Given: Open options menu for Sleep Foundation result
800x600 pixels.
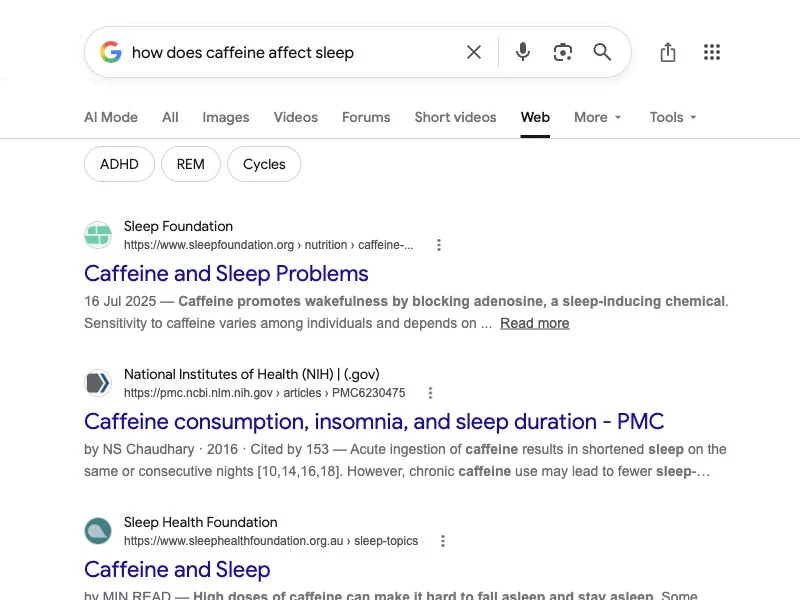Looking at the screenshot, I should [x=439, y=245].
